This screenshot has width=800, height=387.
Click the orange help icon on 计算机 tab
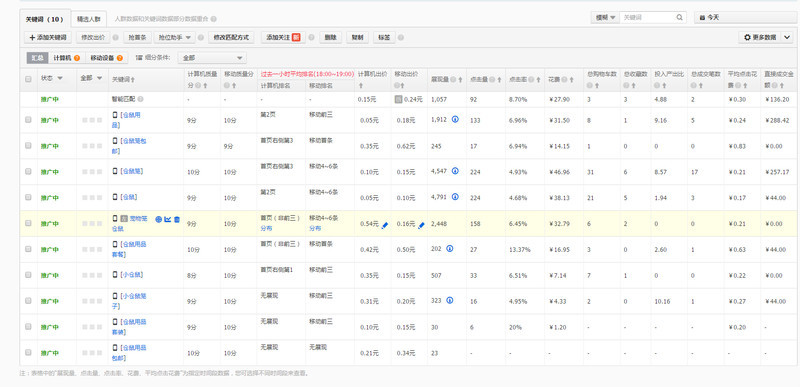tap(77, 58)
